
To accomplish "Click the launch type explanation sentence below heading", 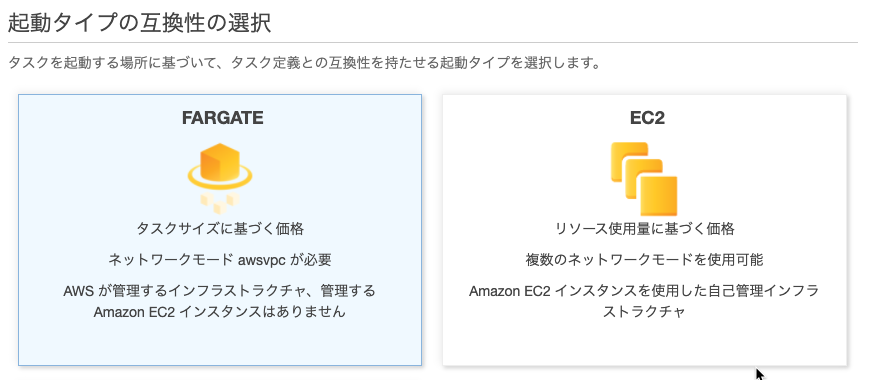I will point(305,63).
